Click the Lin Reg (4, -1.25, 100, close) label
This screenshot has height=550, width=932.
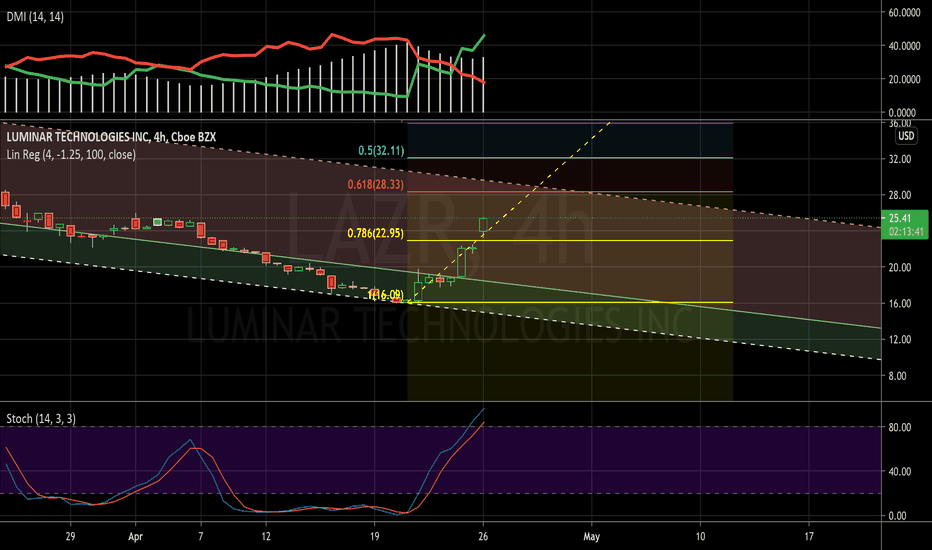click(71, 155)
